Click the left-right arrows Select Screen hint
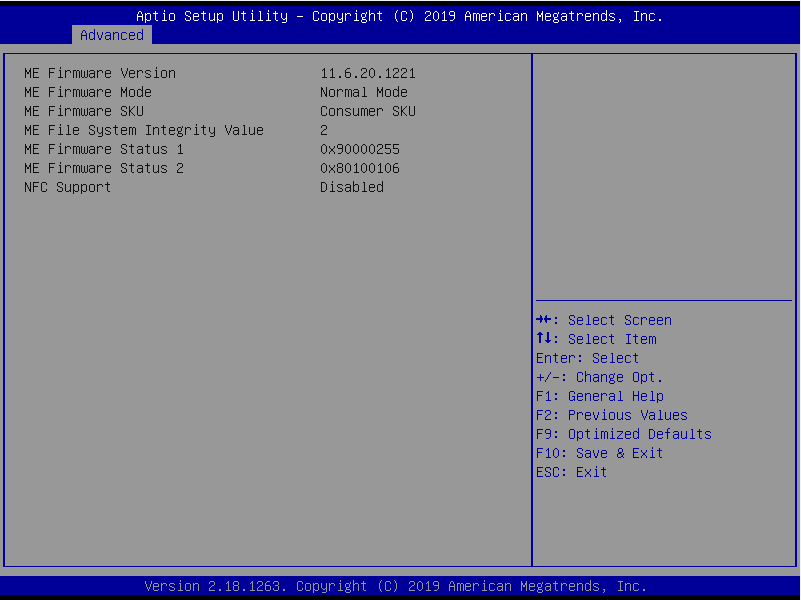Image resolution: width=801 pixels, height=600 pixels. pos(604,320)
